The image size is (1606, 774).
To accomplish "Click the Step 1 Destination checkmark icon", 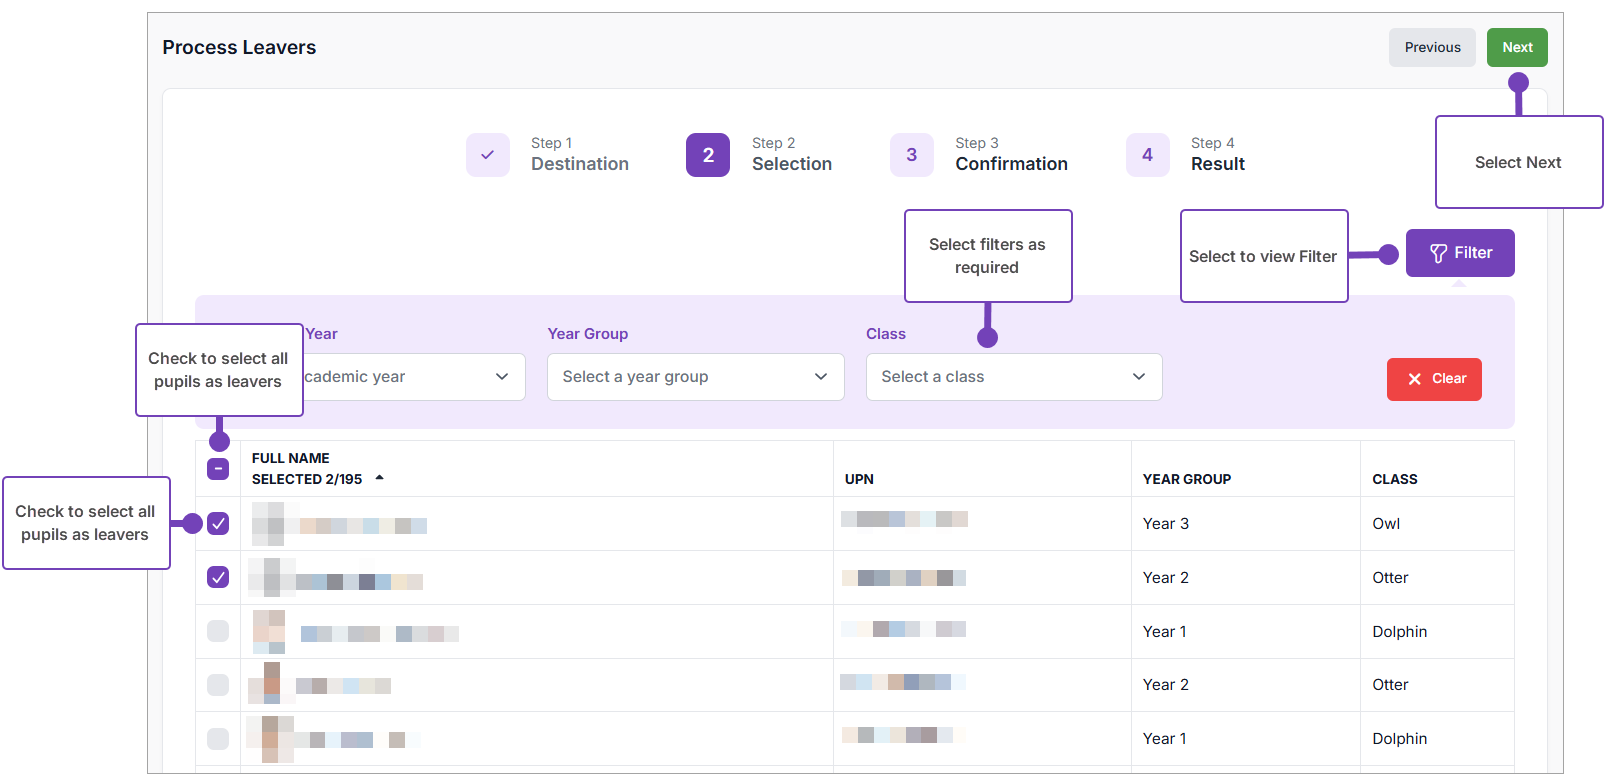I will (x=488, y=155).
